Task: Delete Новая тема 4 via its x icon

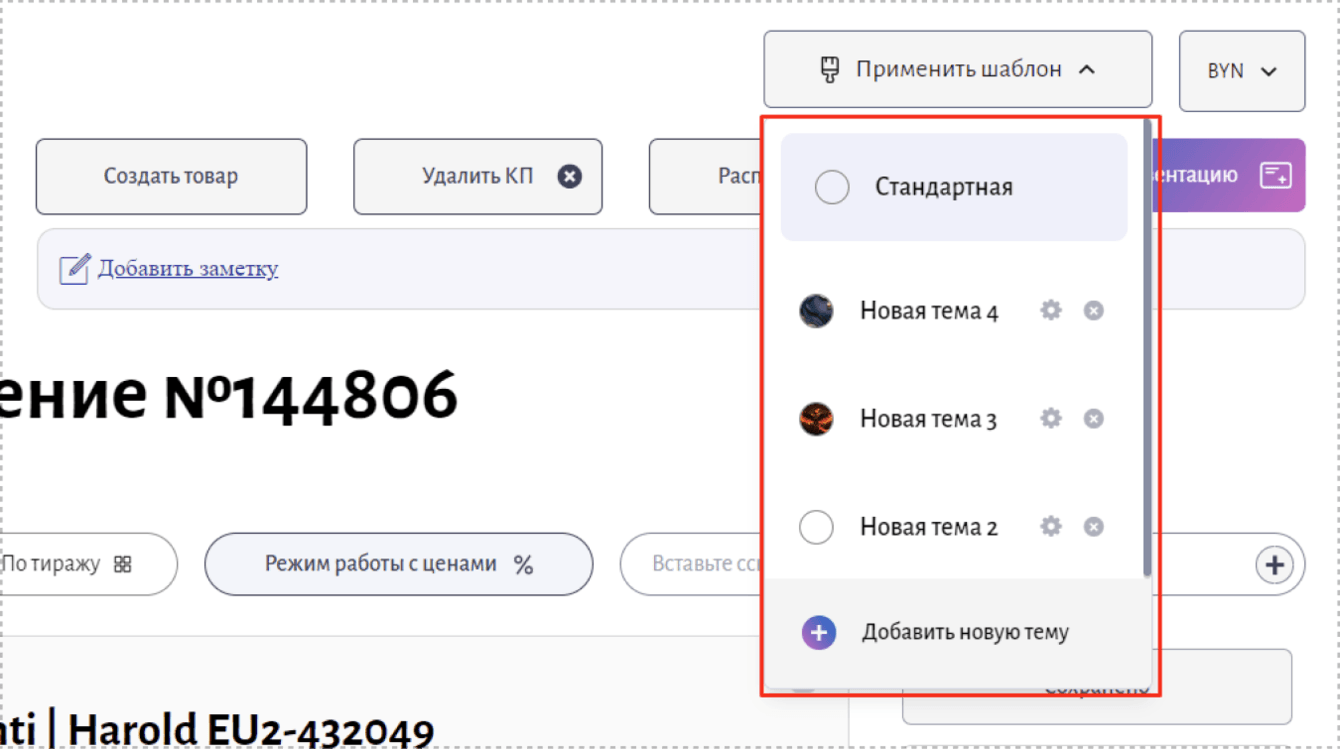Action: click(x=1094, y=311)
